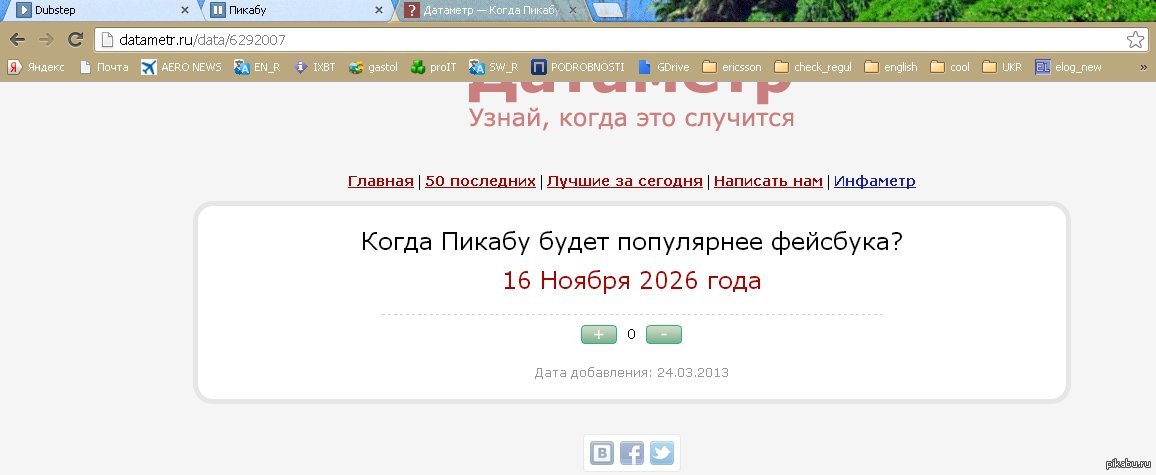The height and width of the screenshot is (475, 1156).
Task: Click the address bar URL field
Action: (600, 40)
